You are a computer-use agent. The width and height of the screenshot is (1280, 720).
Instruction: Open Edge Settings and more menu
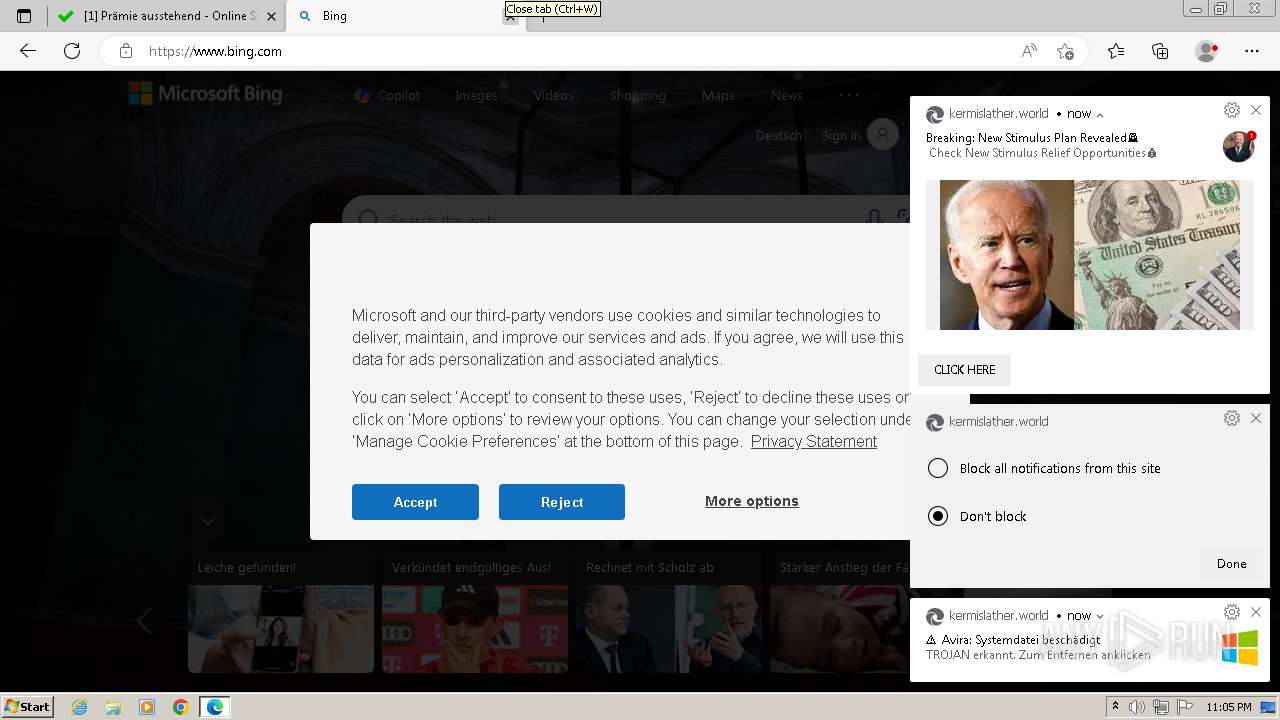[1252, 51]
